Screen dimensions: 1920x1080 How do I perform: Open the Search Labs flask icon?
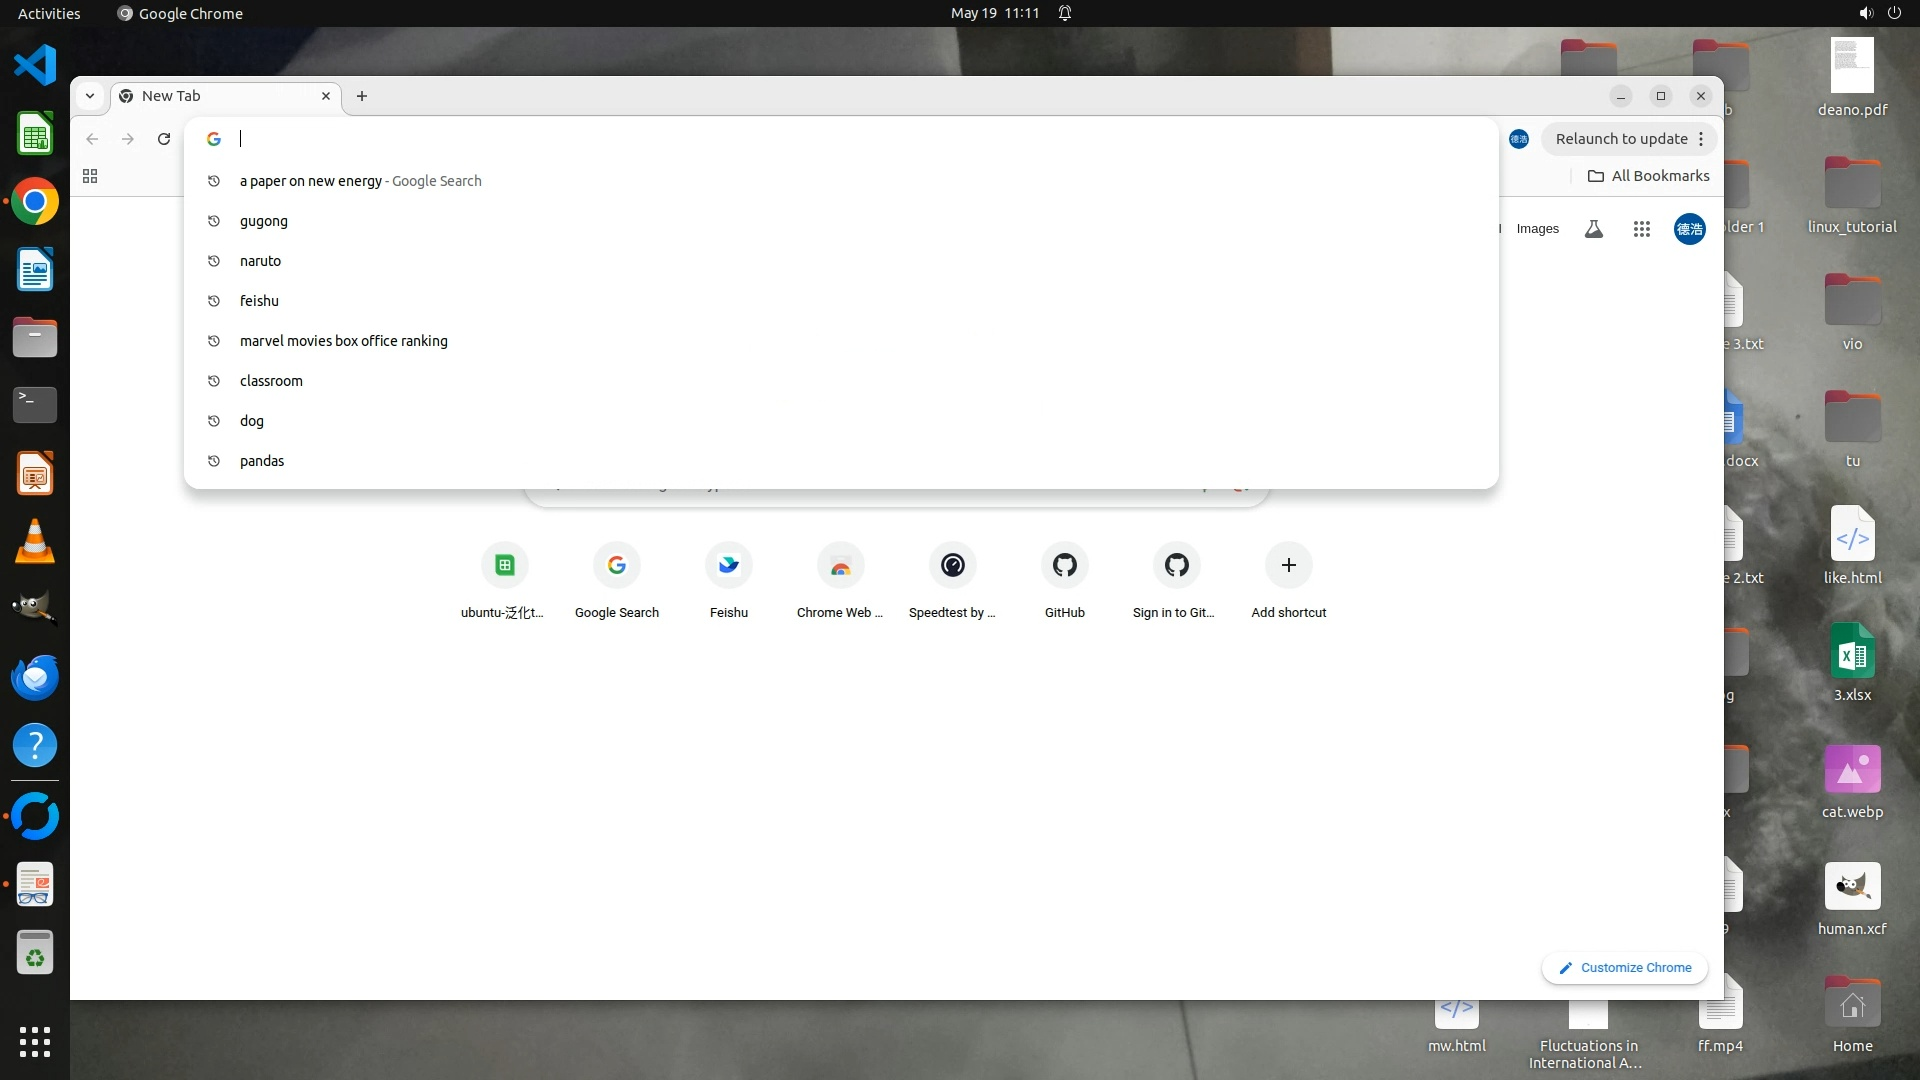point(1594,229)
